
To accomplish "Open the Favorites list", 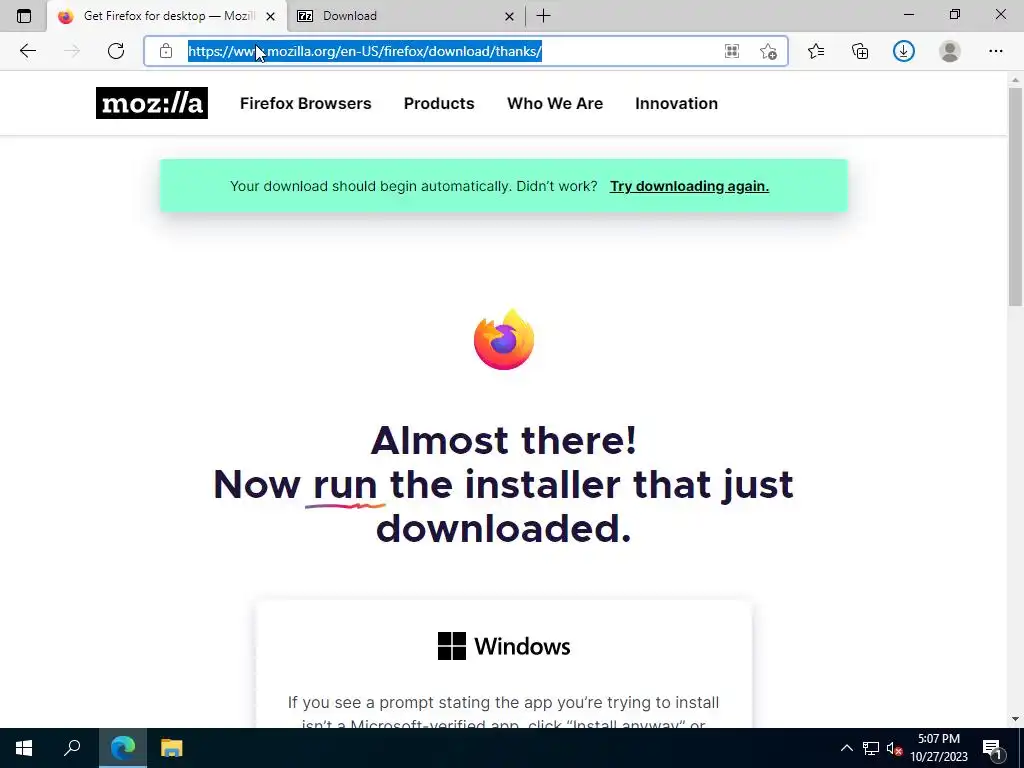I will pyautogui.click(x=816, y=51).
